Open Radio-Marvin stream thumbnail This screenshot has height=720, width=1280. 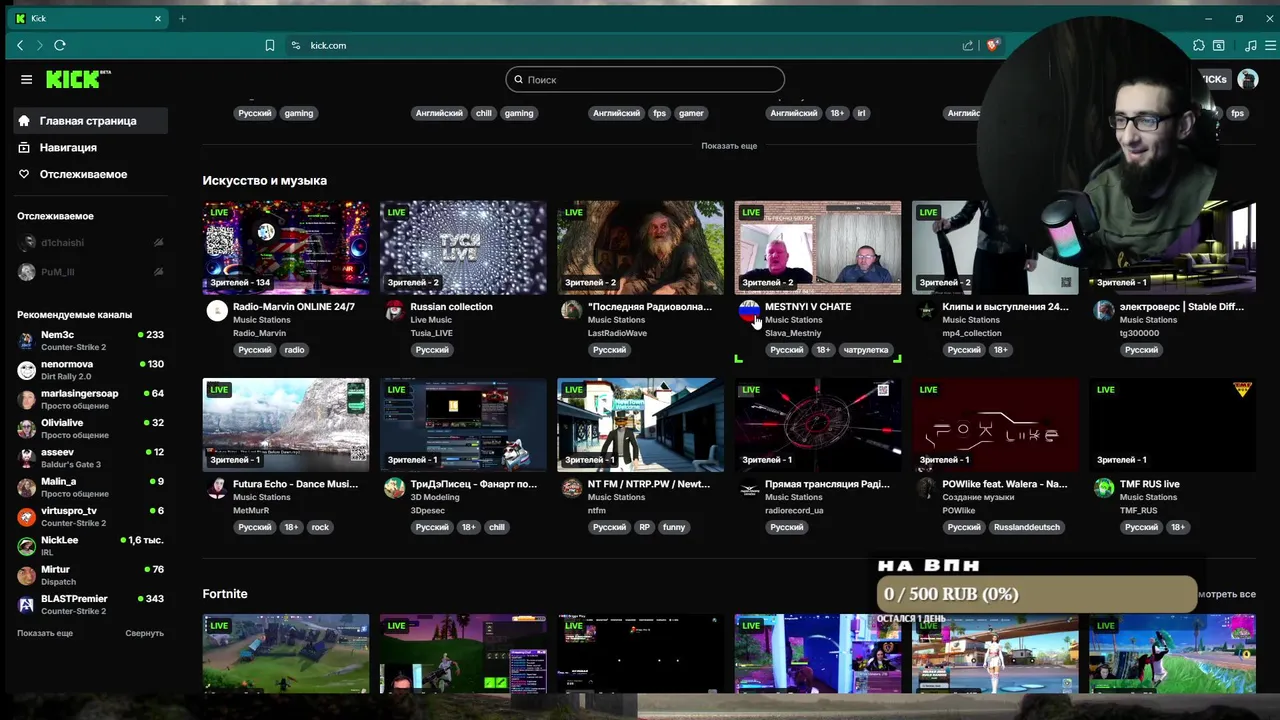pos(286,247)
